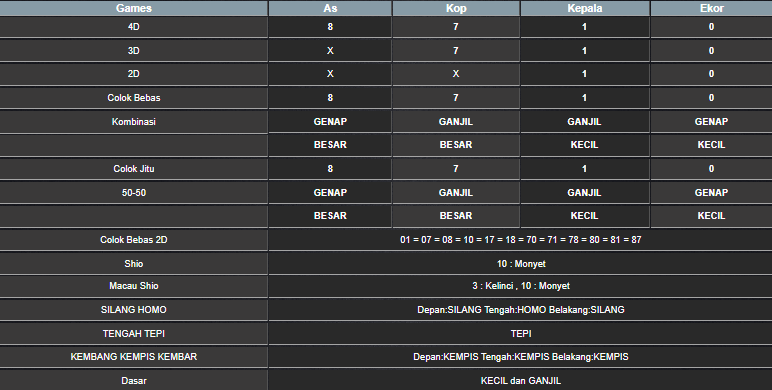This screenshot has height=390, width=772.
Task: Click the Kepala column header
Action: (x=585, y=8)
